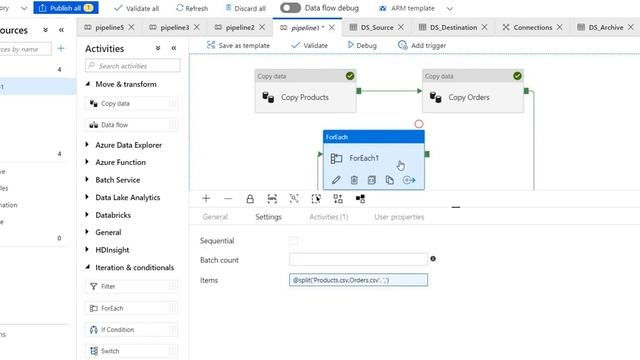The width and height of the screenshot is (640, 360).
Task: Click Save as template
Action: click(x=238, y=45)
